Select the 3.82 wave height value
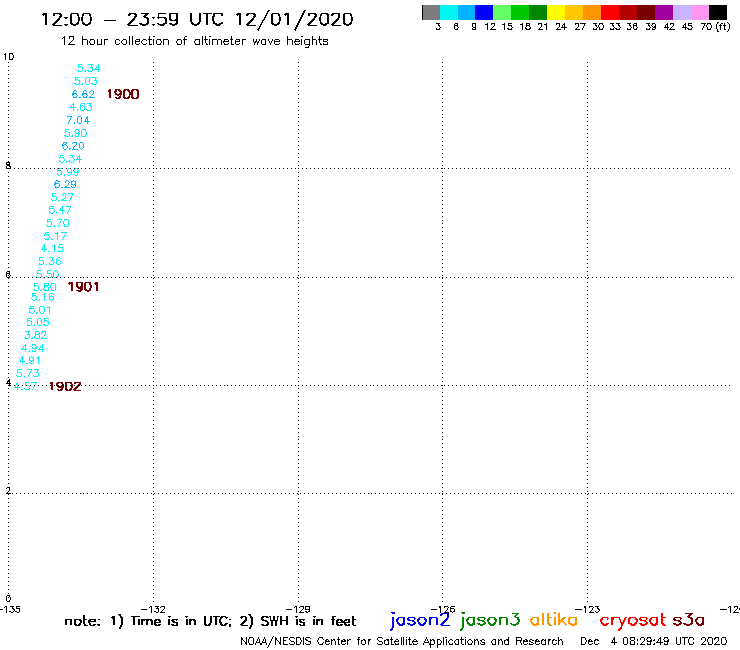Screen dimensions: 740x650 pyautogui.click(x=35, y=335)
